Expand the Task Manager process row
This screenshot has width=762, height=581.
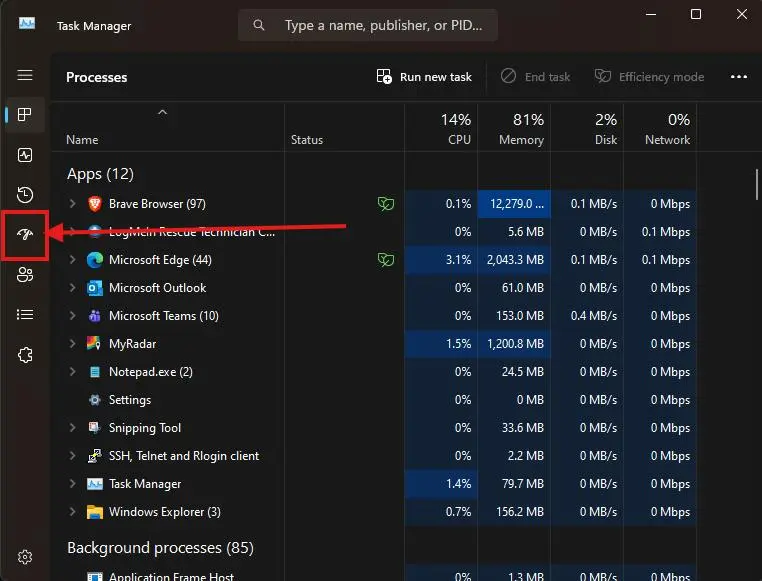click(x=72, y=484)
